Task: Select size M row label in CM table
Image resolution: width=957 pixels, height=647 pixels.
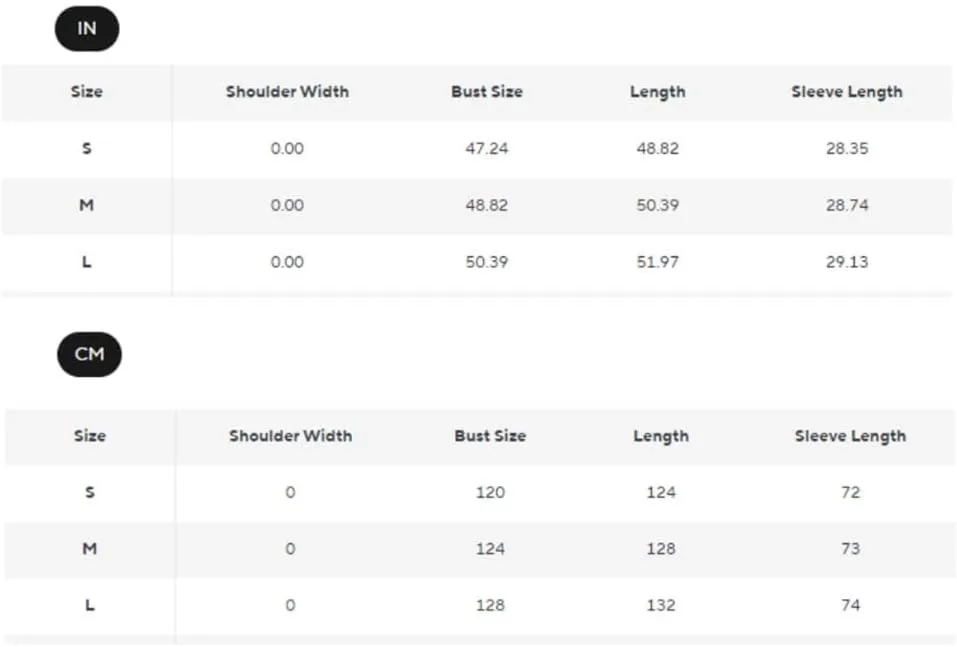Action: [90, 549]
